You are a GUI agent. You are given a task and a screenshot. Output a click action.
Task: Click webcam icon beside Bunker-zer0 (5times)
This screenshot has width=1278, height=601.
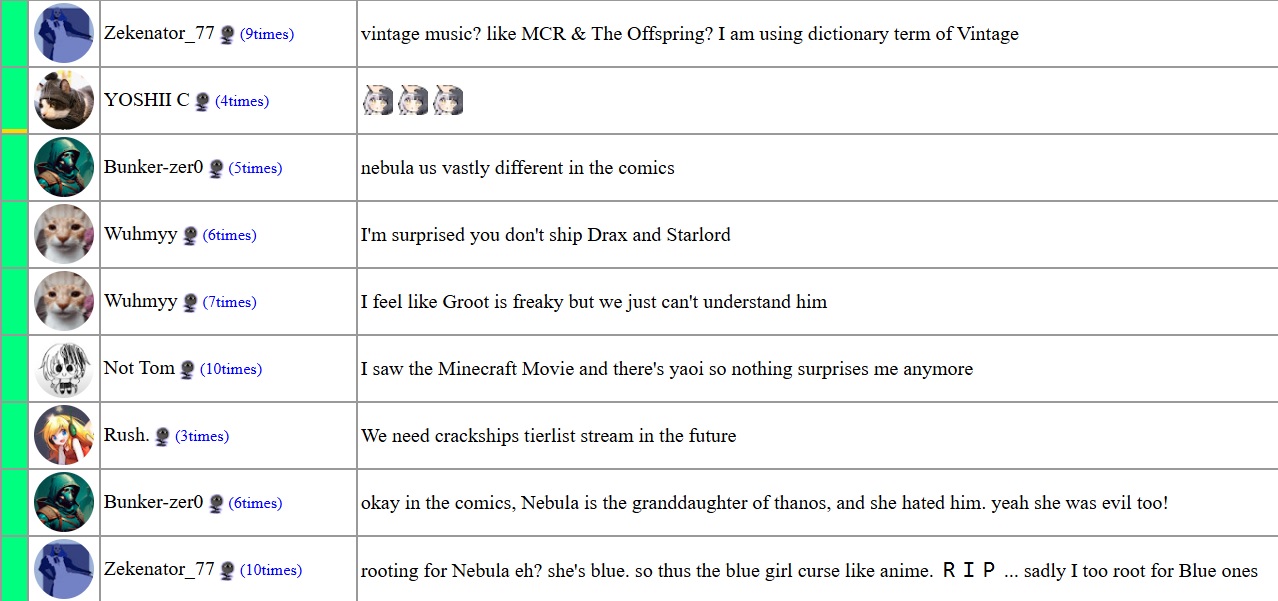216,168
